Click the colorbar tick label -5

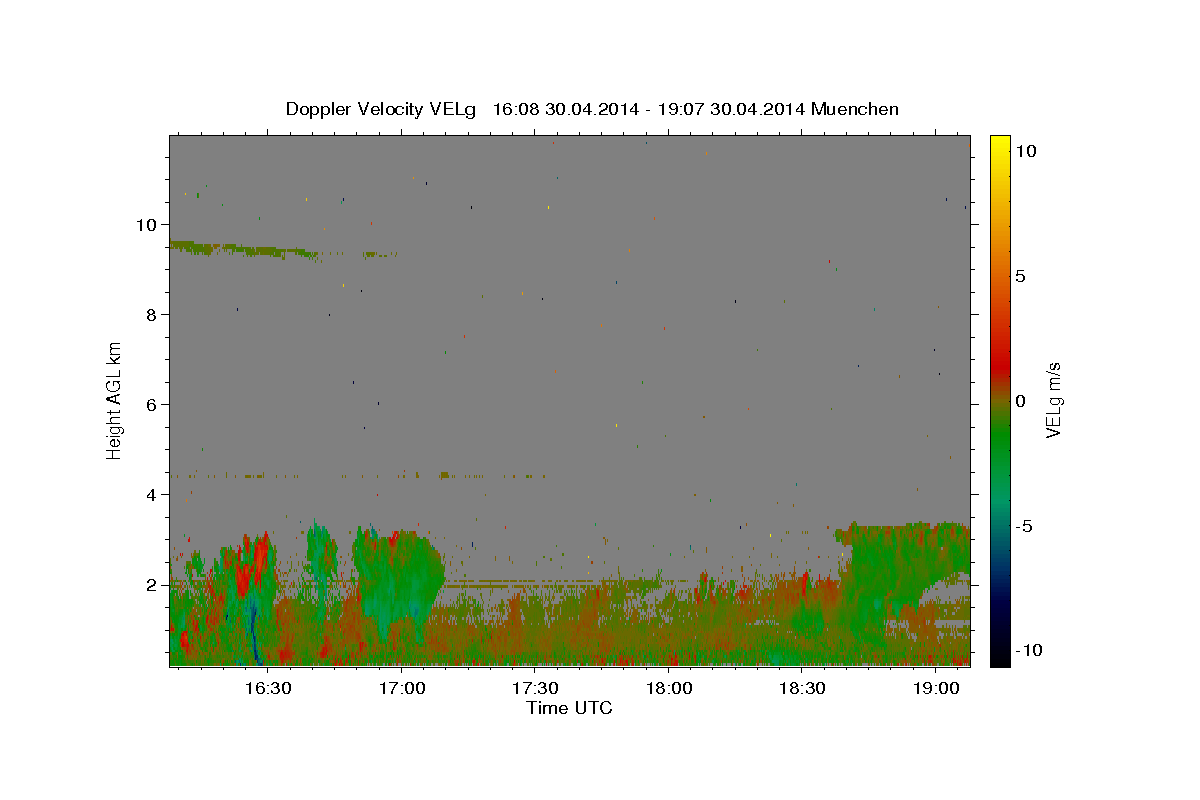click(x=1024, y=526)
